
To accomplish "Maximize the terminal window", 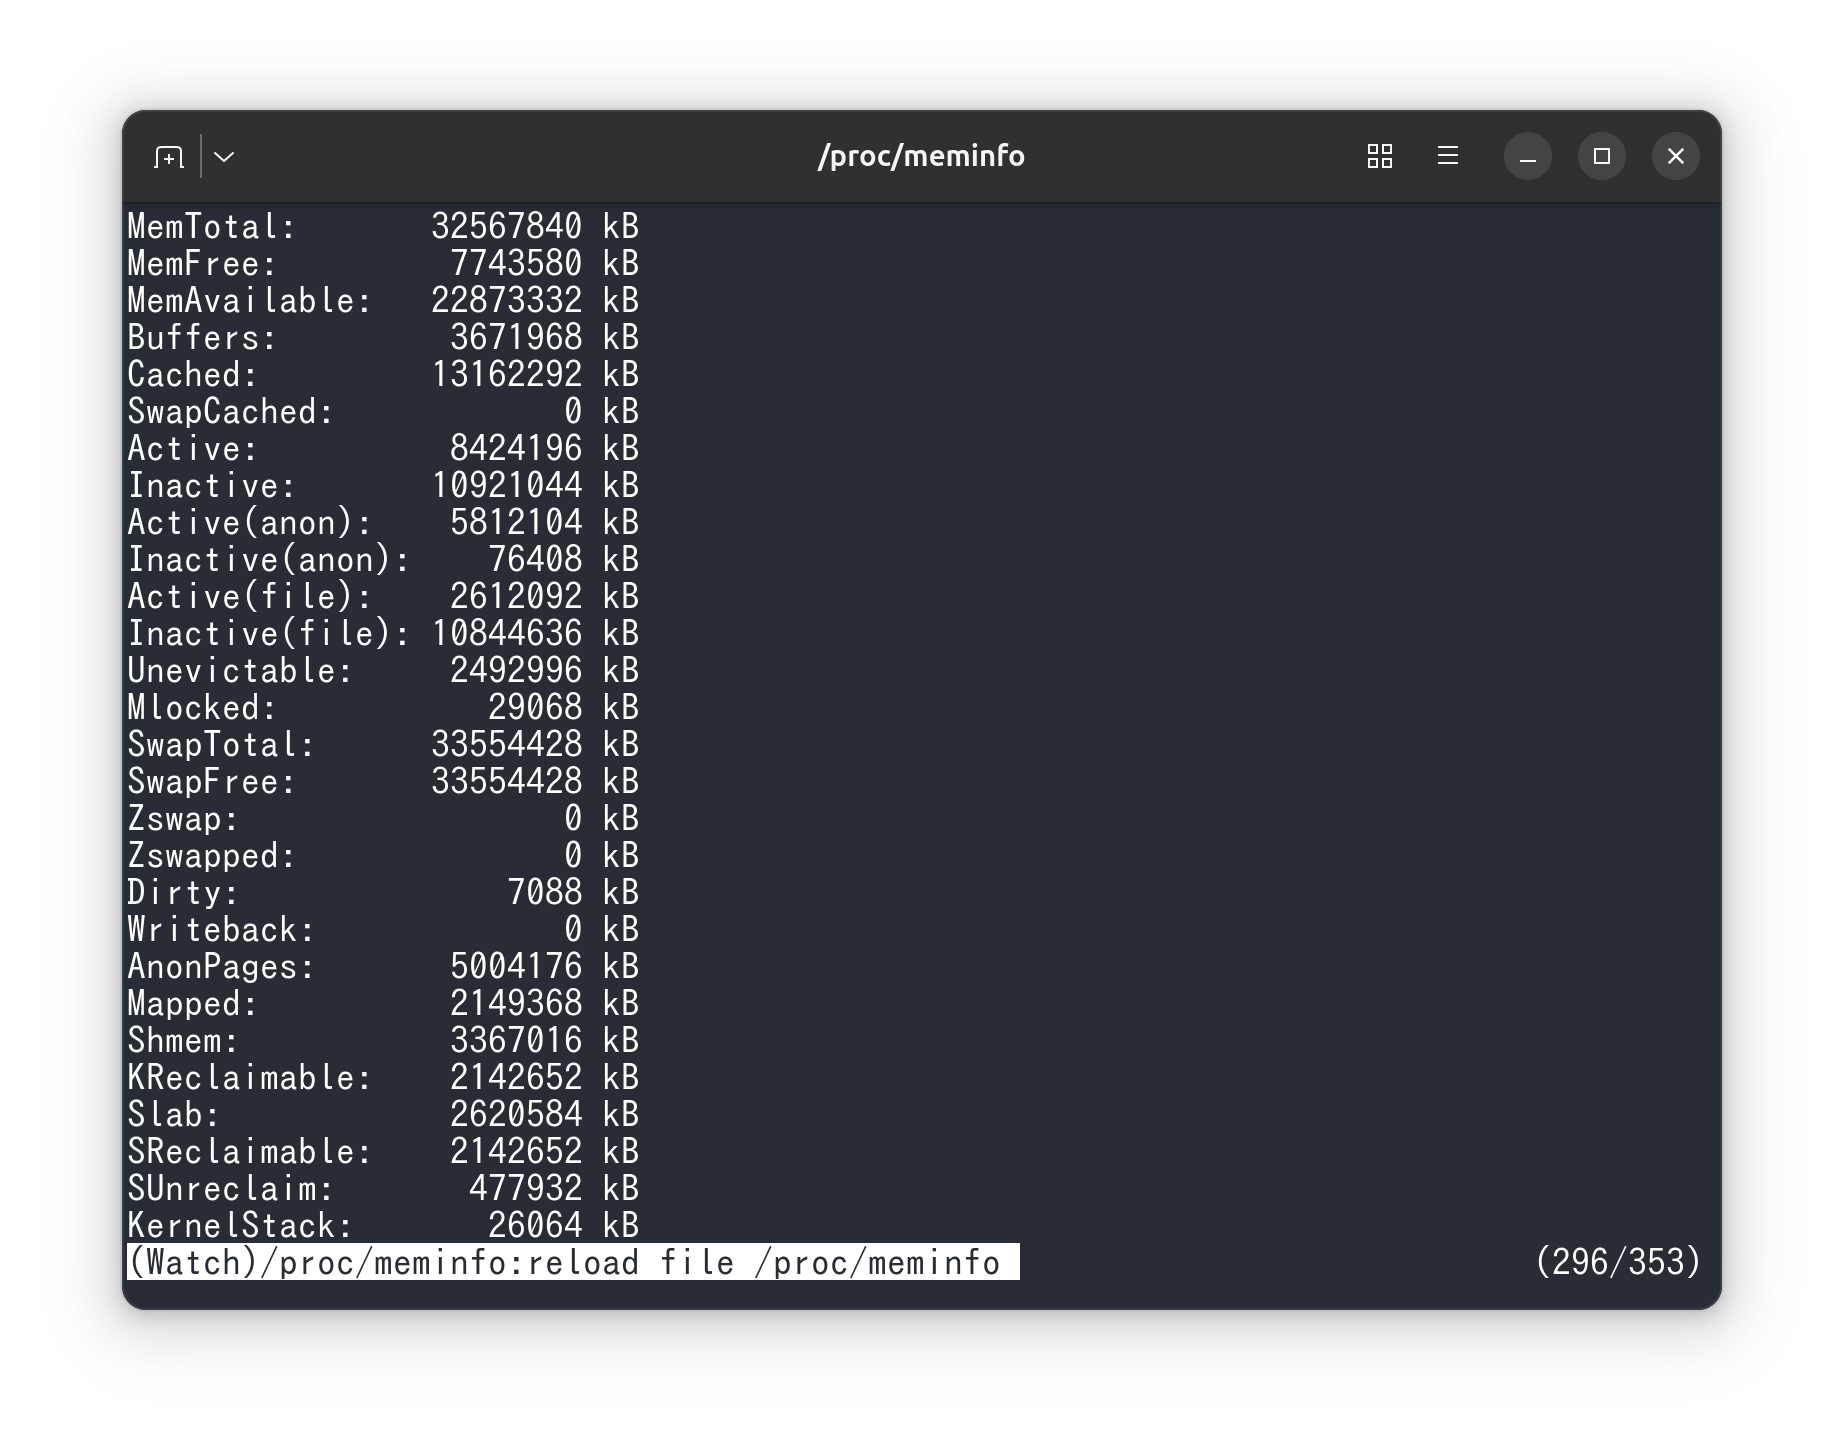I will (x=1602, y=157).
